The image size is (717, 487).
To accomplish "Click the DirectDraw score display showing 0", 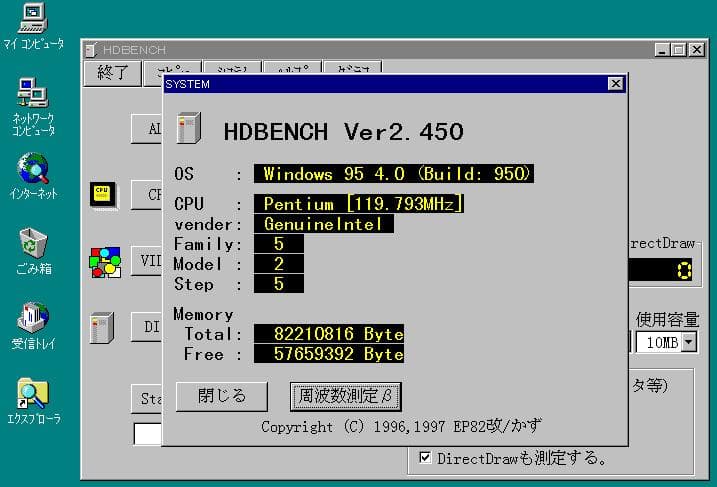I will point(663,270).
